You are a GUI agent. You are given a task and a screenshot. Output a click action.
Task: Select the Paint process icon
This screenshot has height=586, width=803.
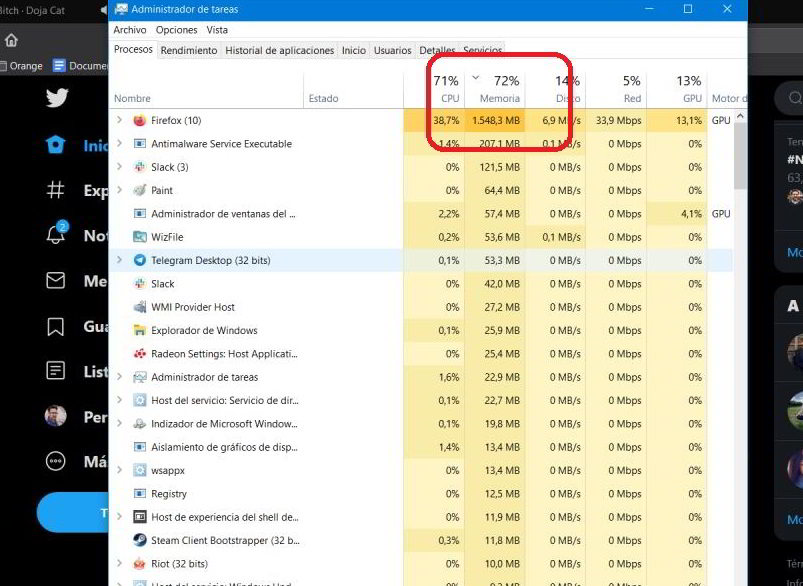click(x=140, y=191)
